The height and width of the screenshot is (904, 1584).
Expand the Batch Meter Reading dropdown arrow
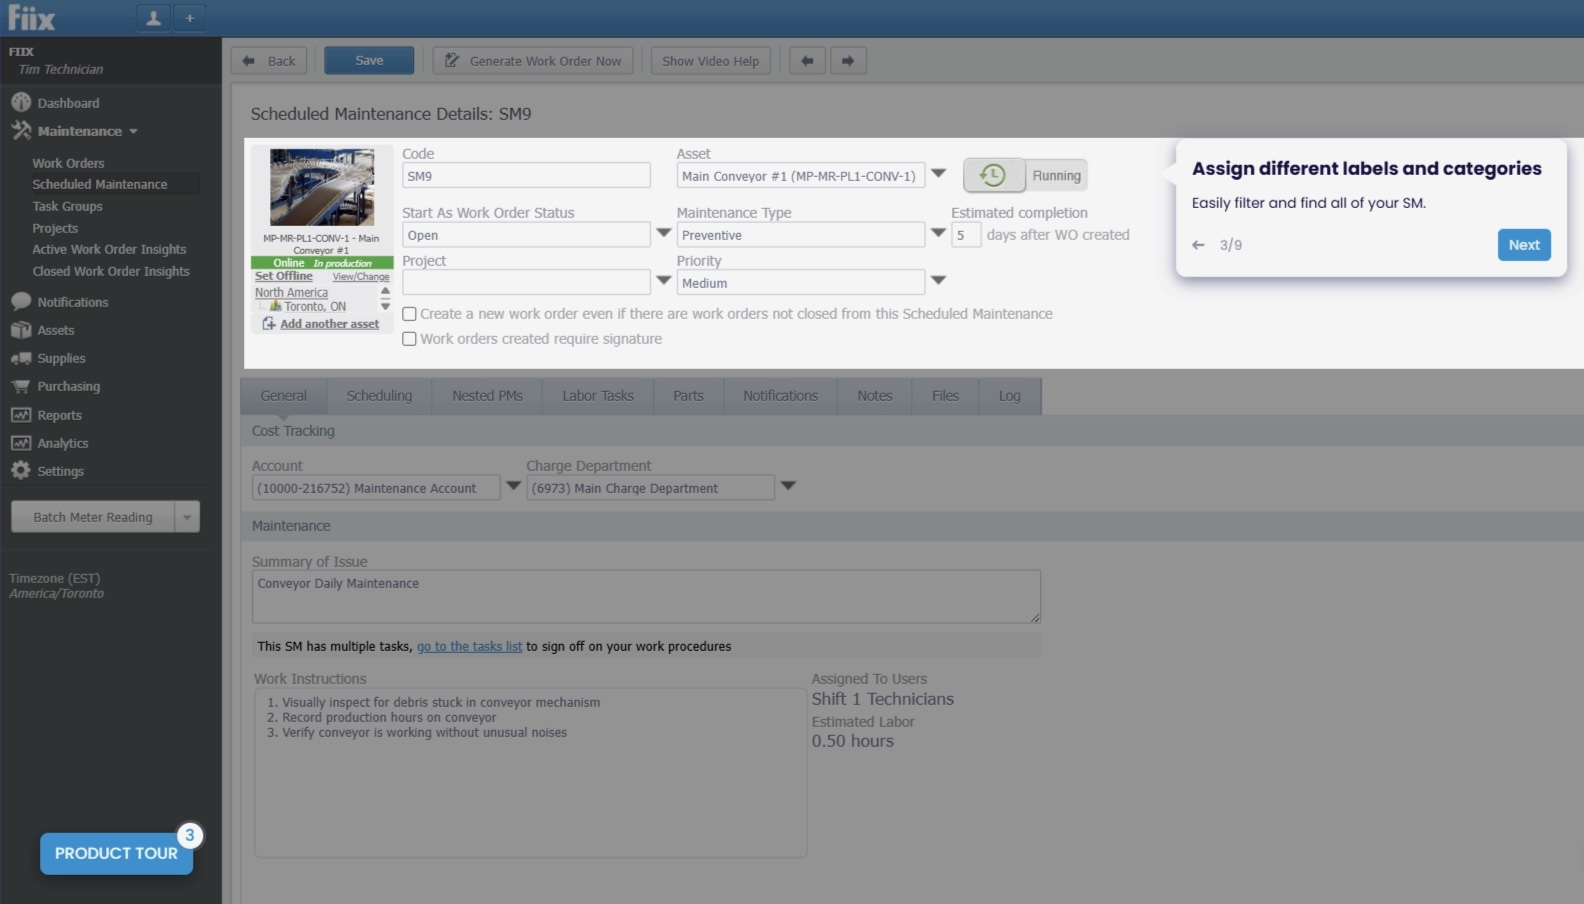[x=187, y=517]
